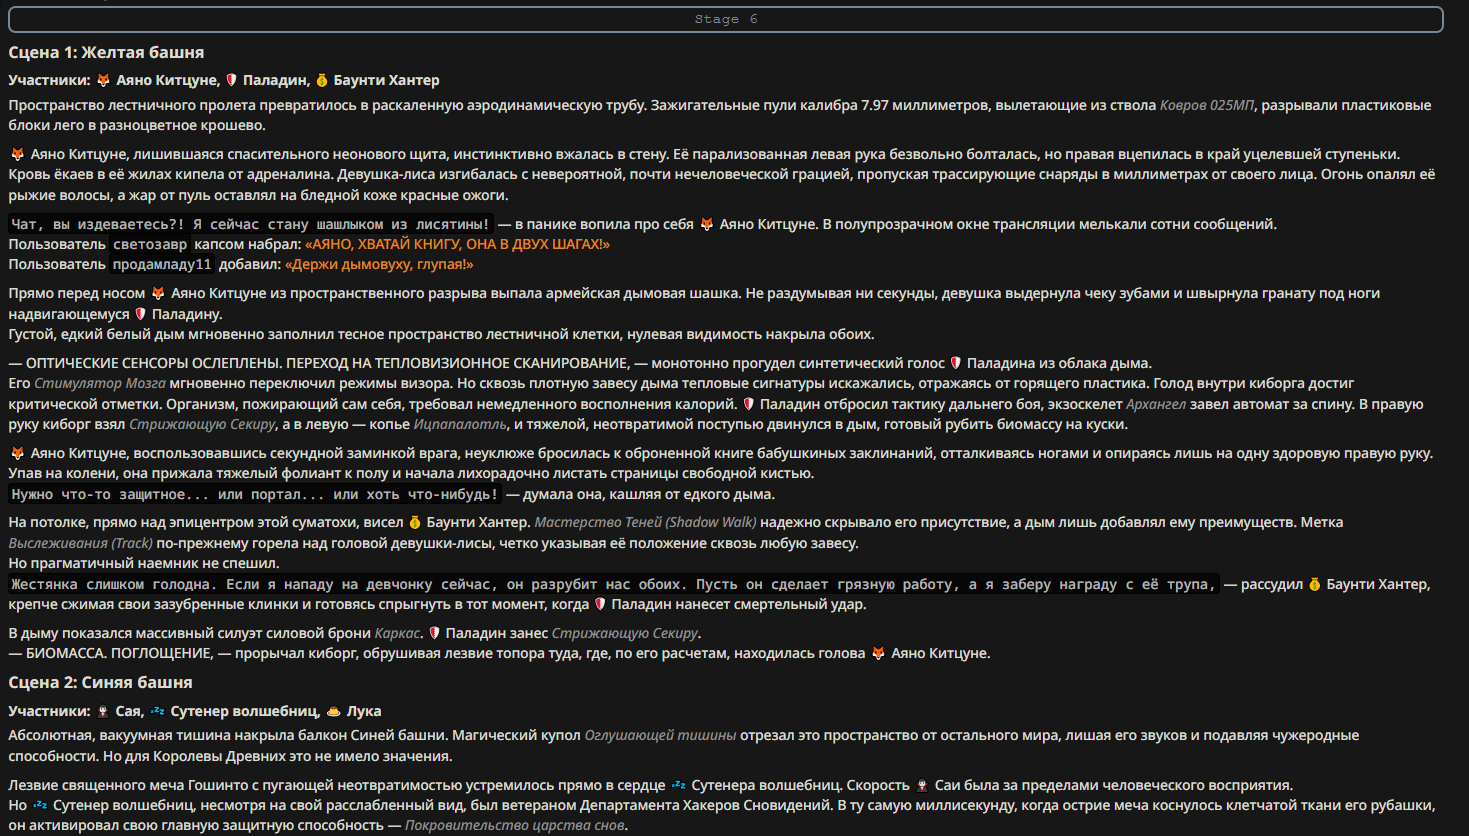Click the italic ability Покровительство царства снов

point(516,825)
